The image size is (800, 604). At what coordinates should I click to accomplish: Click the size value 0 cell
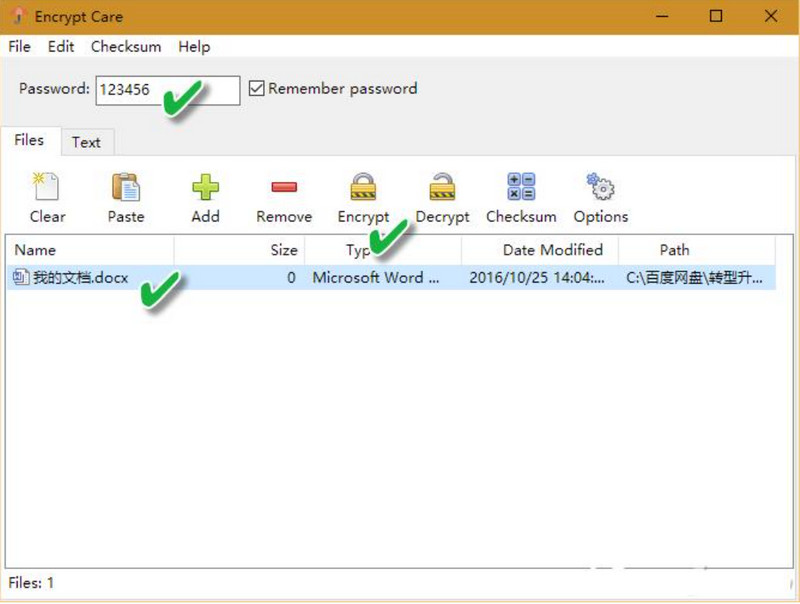(x=291, y=278)
